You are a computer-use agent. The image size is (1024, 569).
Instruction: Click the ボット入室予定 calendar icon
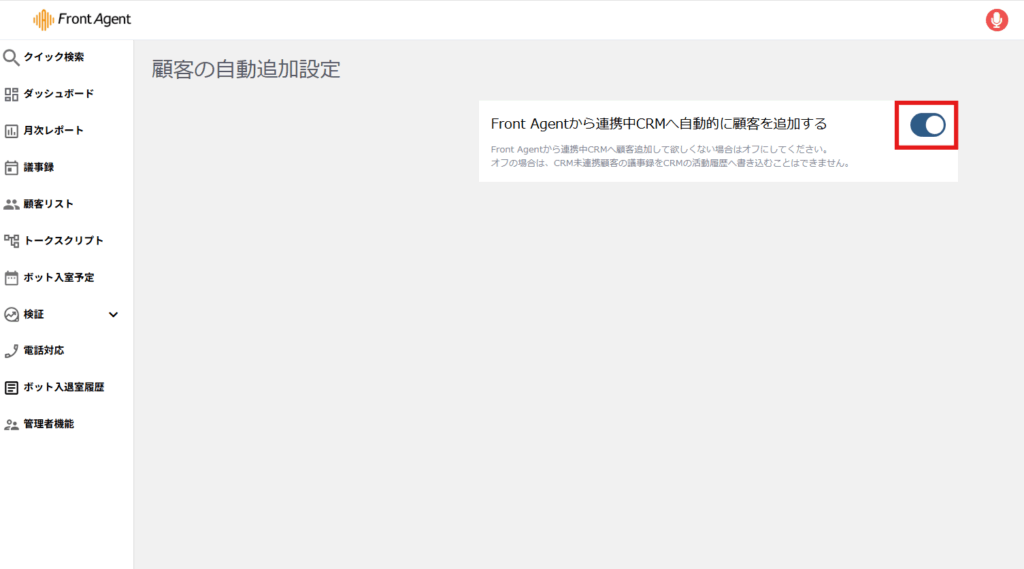(x=12, y=278)
